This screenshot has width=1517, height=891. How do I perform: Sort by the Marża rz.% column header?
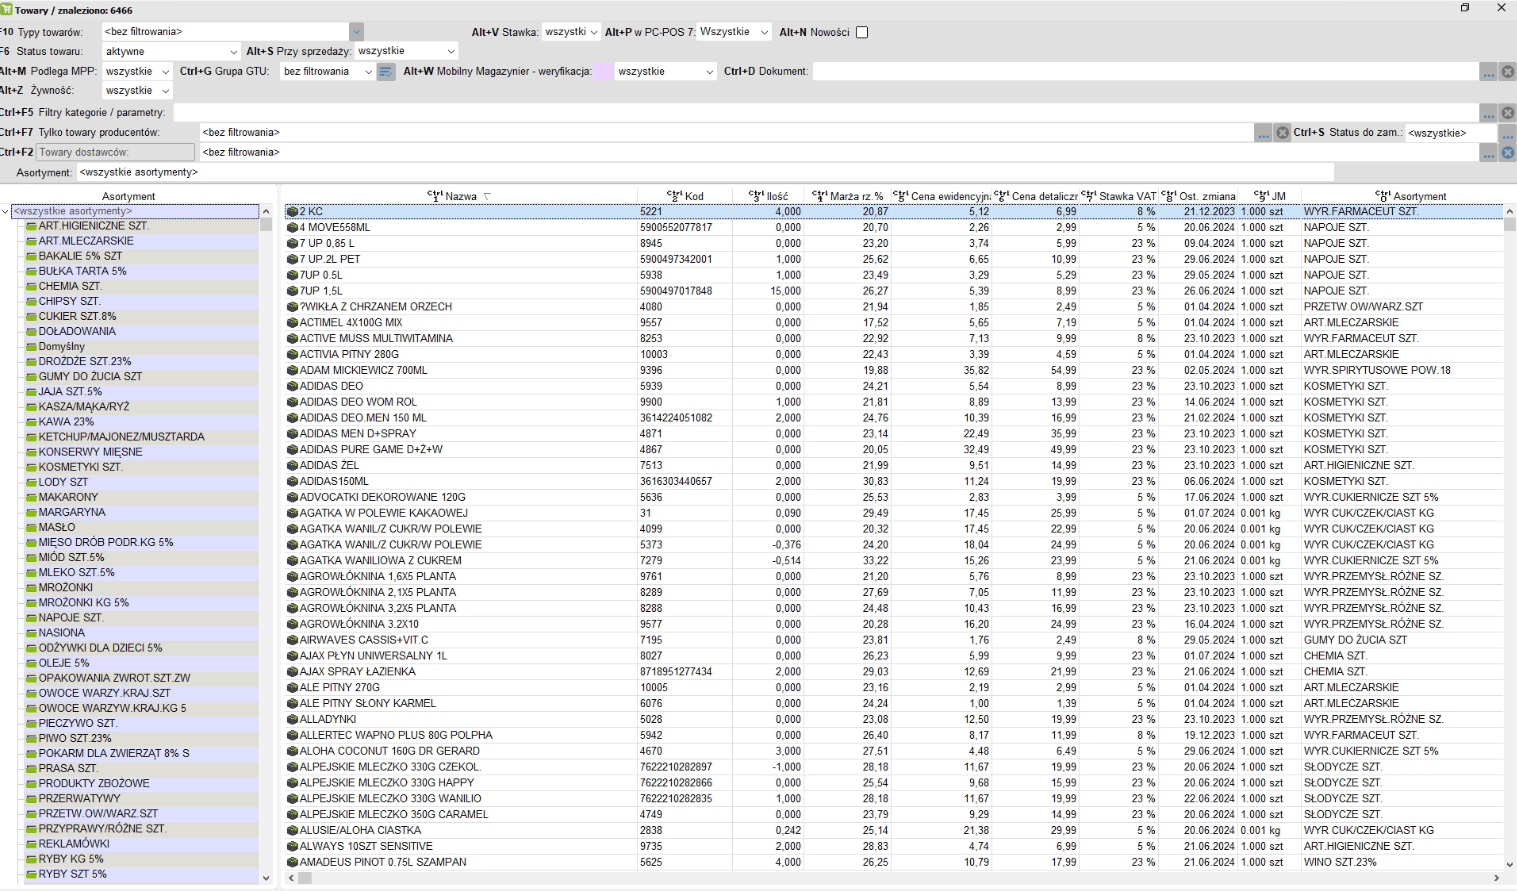[x=855, y=196]
